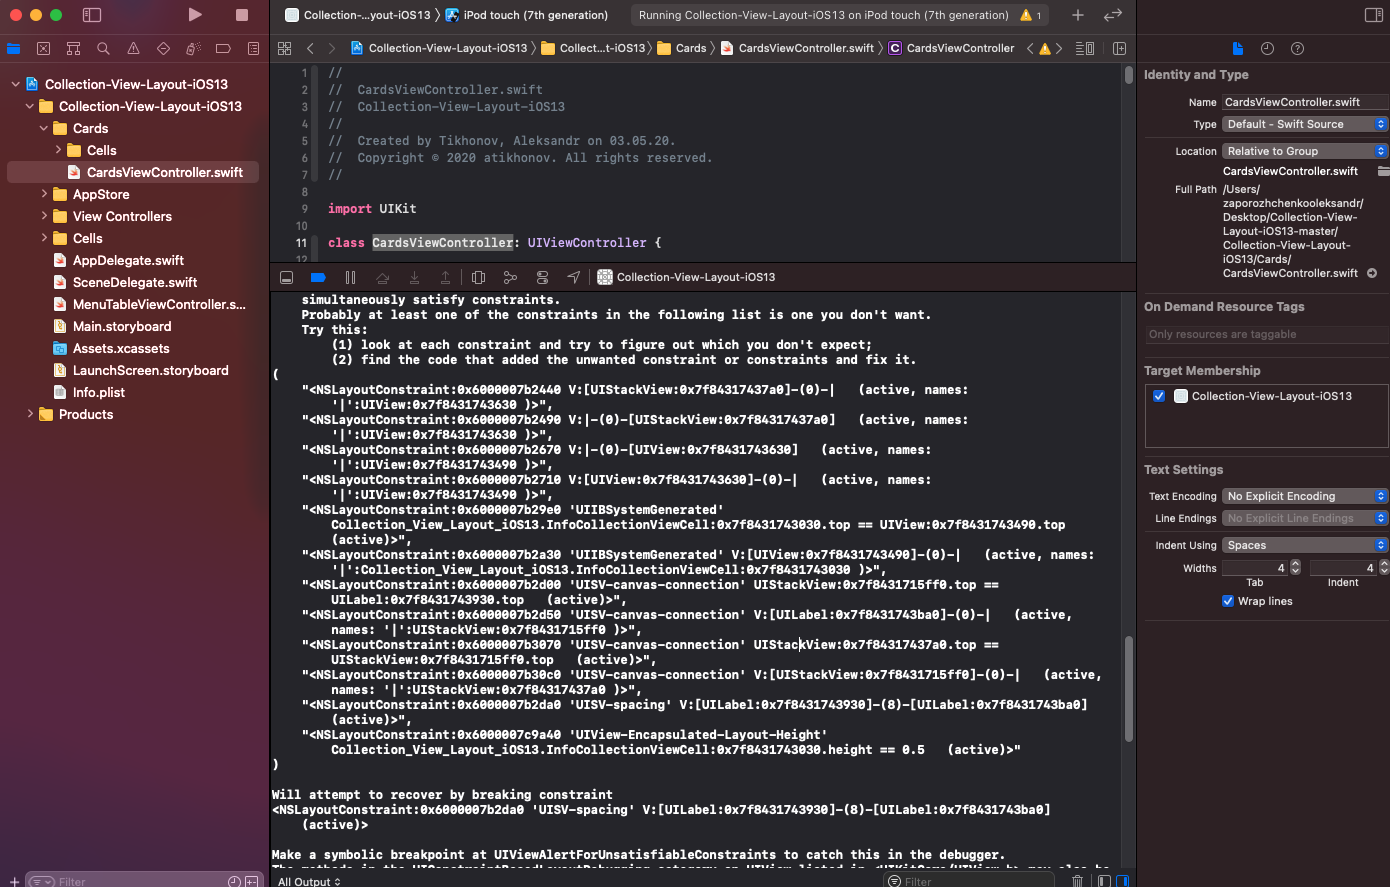1390x887 pixels.
Task: Pause program execution
Action: [x=350, y=277]
